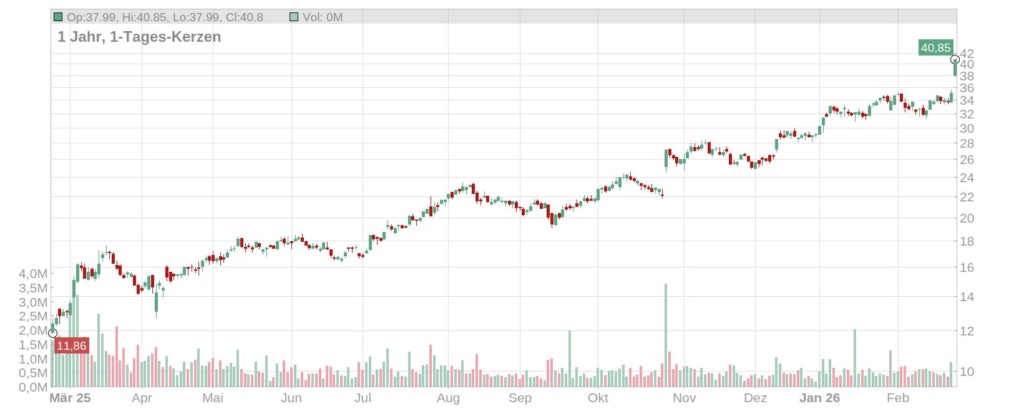
Task: Click the '1 Jahr, 1-Tages-Kerzen' chart title
Action: click(x=139, y=37)
